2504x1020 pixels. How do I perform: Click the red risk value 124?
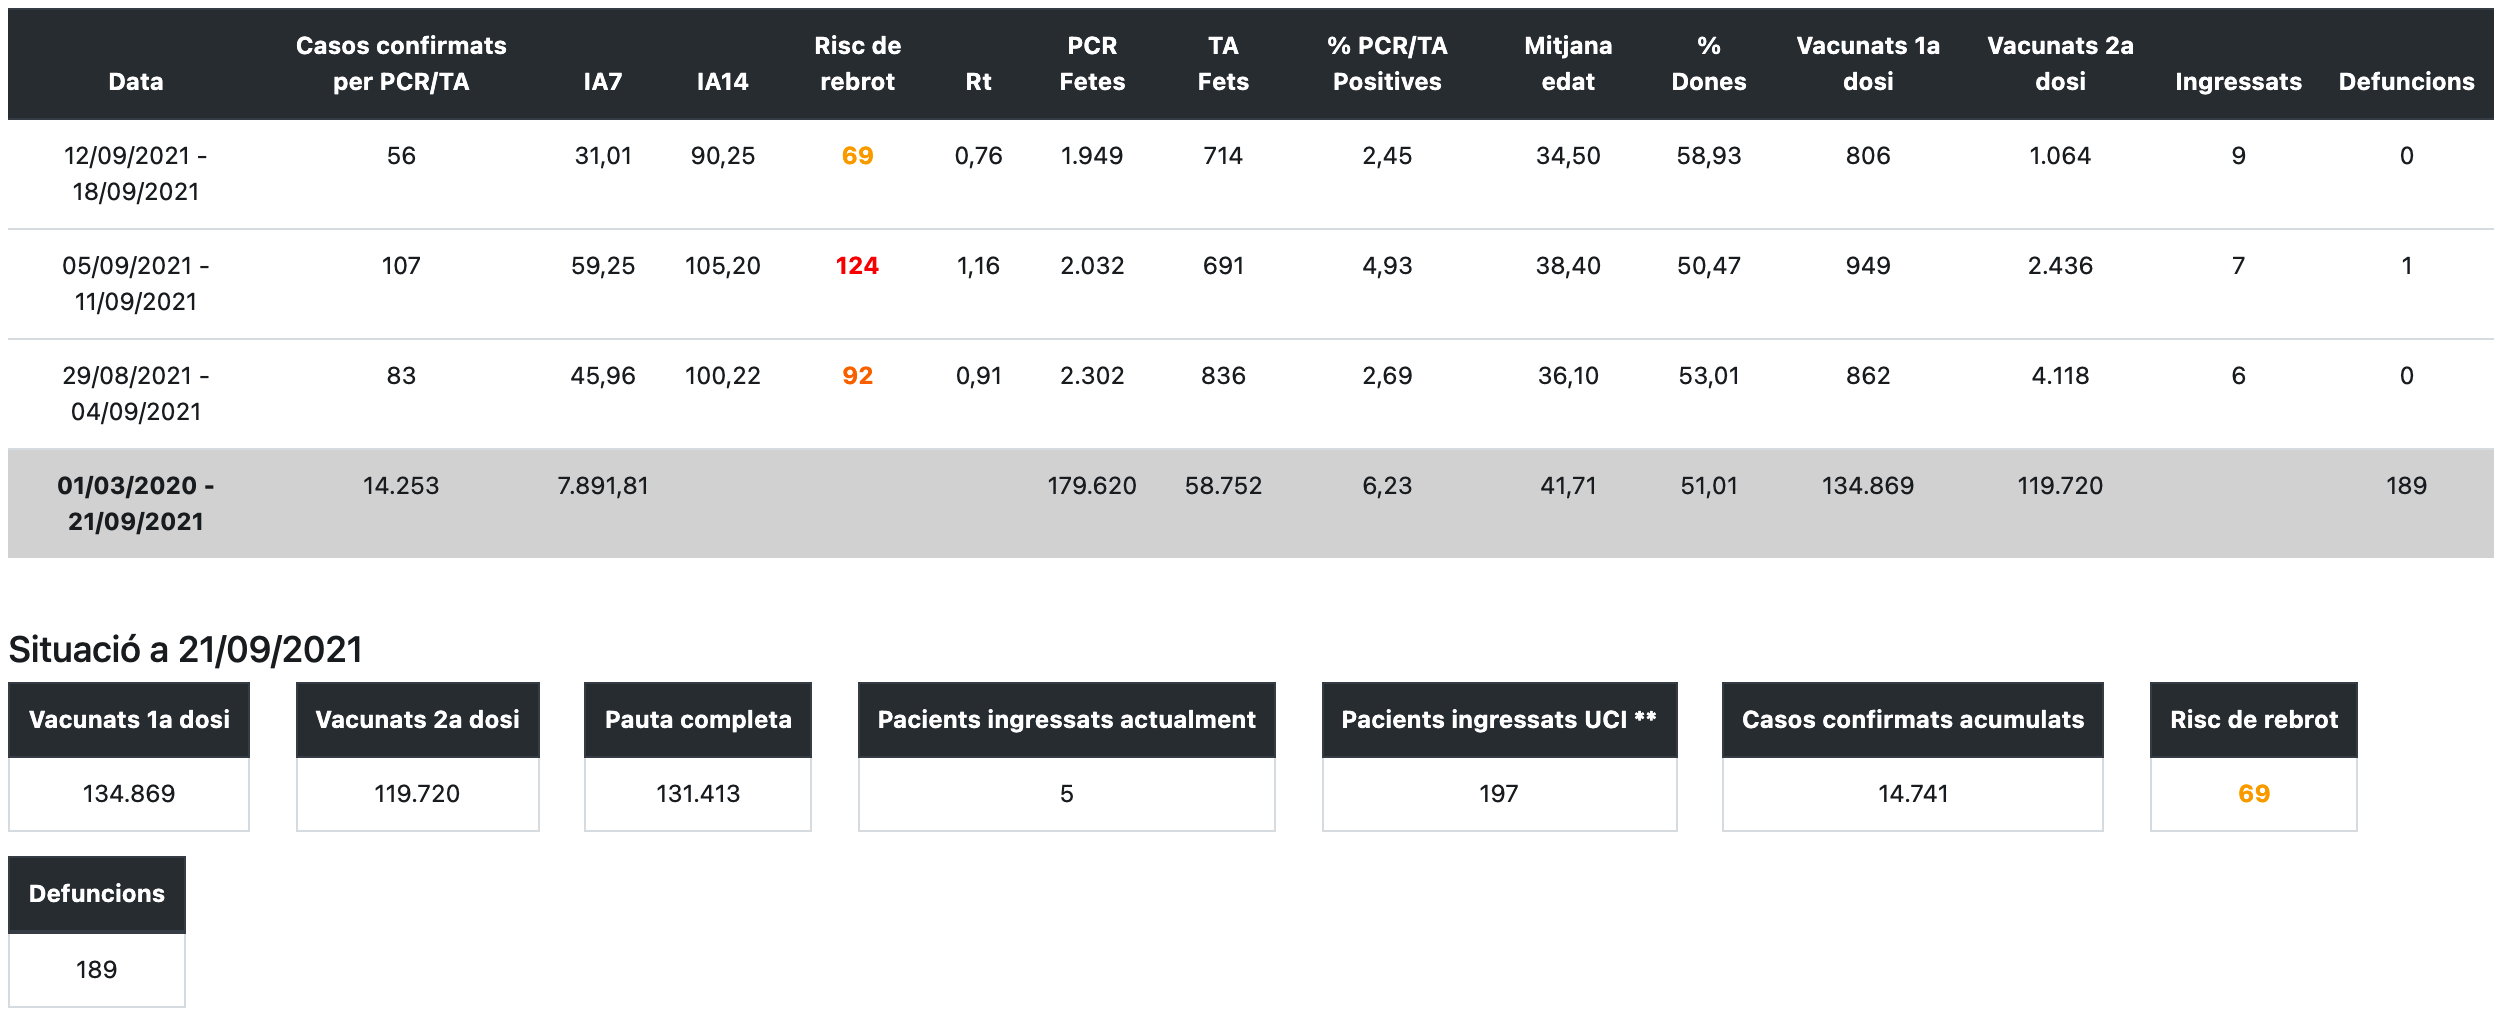tap(857, 266)
